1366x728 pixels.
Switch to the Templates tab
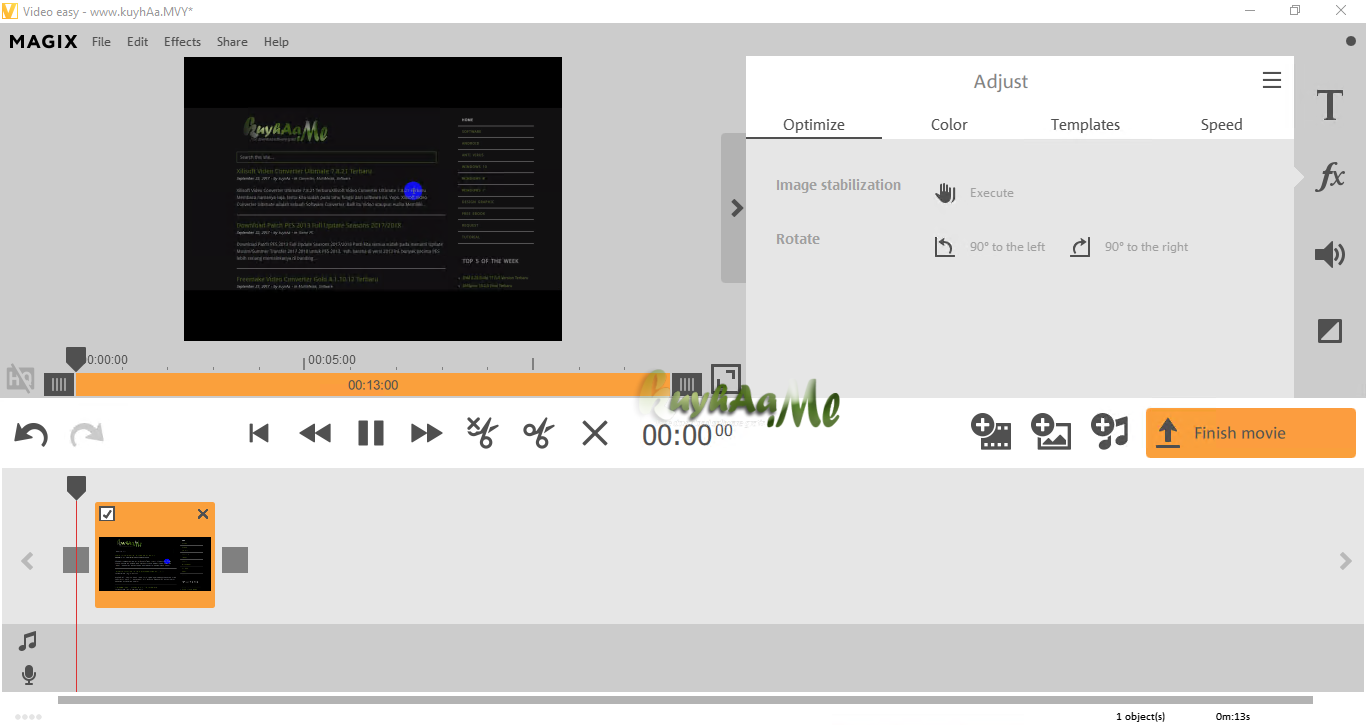[x=1085, y=125]
